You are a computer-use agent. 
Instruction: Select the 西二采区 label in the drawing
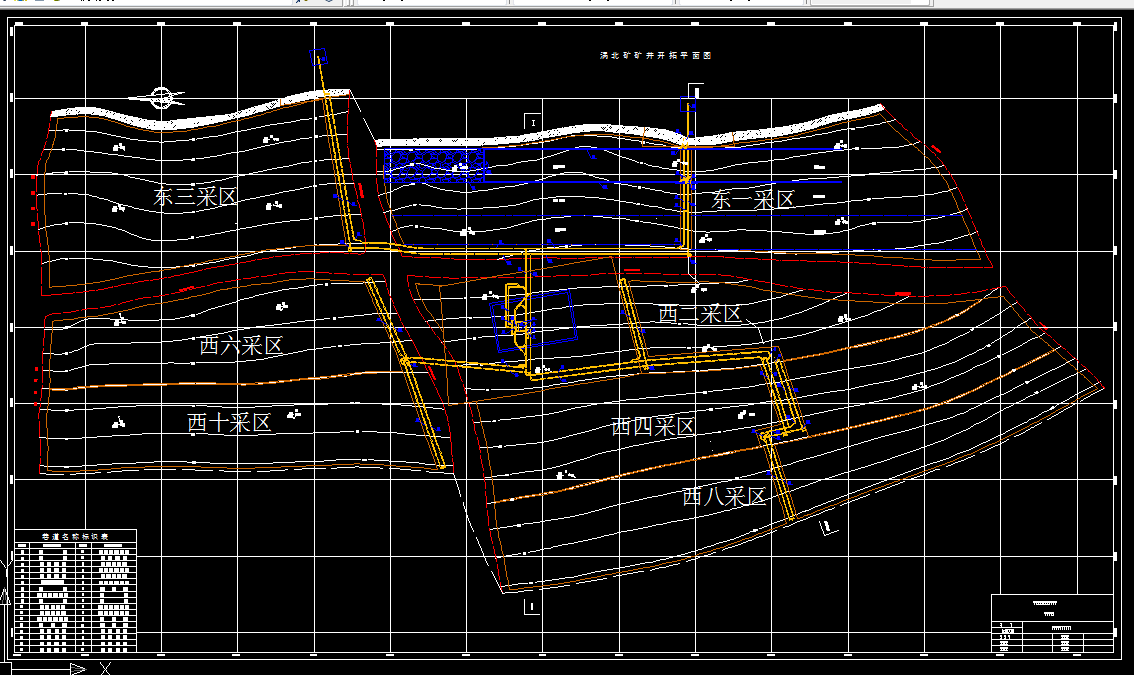click(x=699, y=314)
